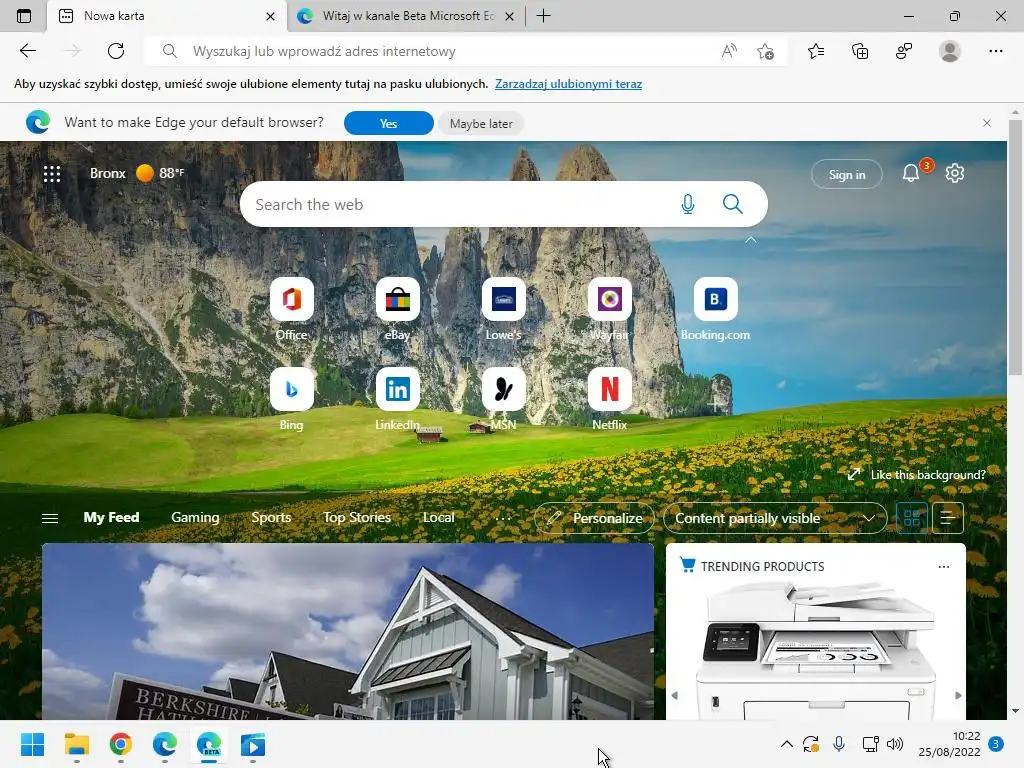The height and width of the screenshot is (768, 1024).
Task: Open Trending Products card options ellipsis
Action: point(944,566)
